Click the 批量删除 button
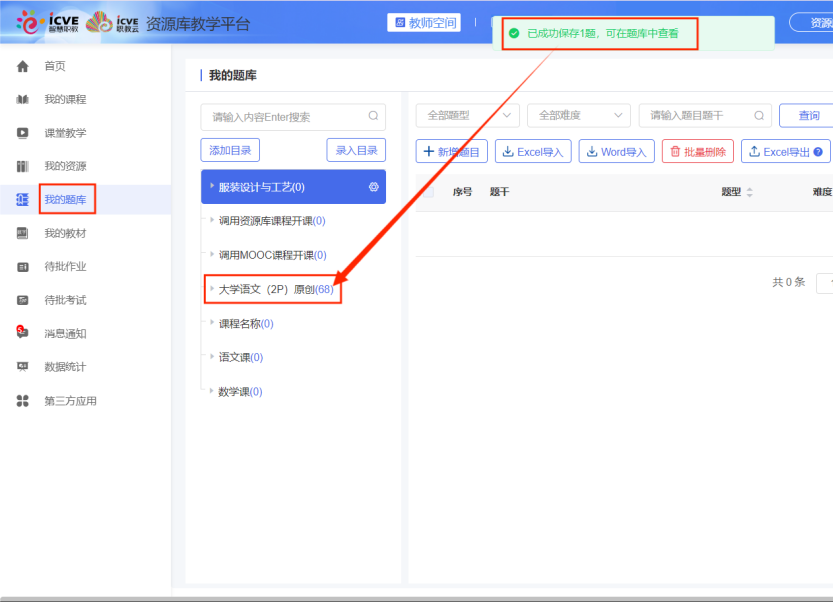The image size is (833, 602). pos(697,152)
